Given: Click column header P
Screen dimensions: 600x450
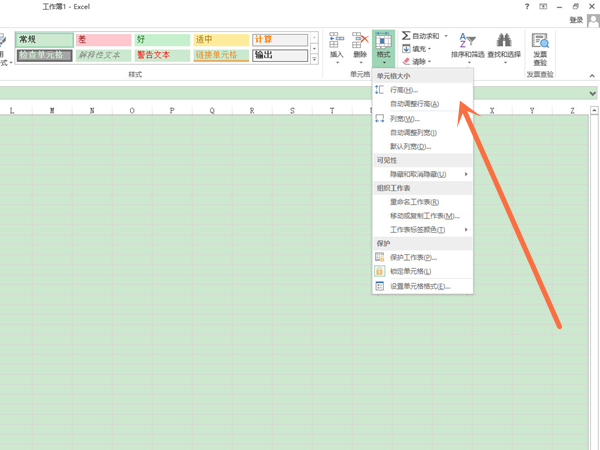Looking at the screenshot, I should click(172, 111).
